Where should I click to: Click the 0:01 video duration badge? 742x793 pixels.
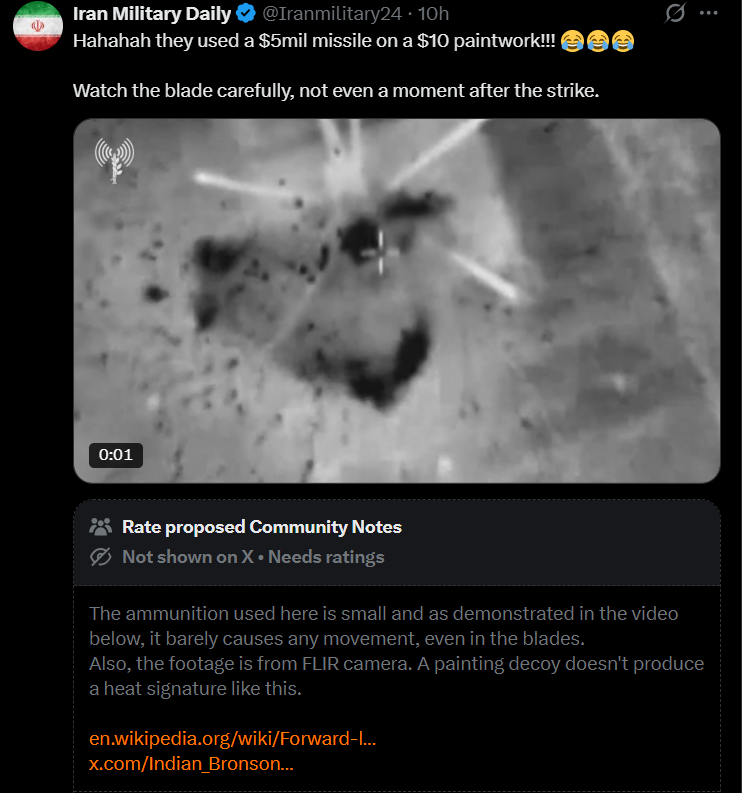click(x=116, y=455)
